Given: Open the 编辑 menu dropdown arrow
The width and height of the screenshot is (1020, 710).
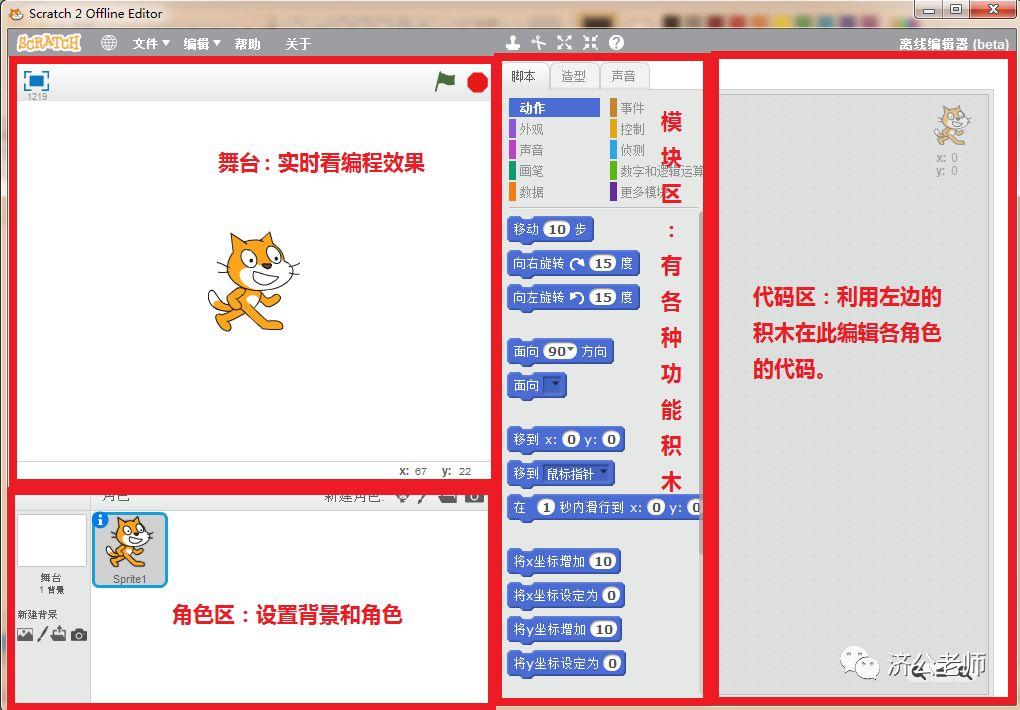Looking at the screenshot, I should (217, 43).
